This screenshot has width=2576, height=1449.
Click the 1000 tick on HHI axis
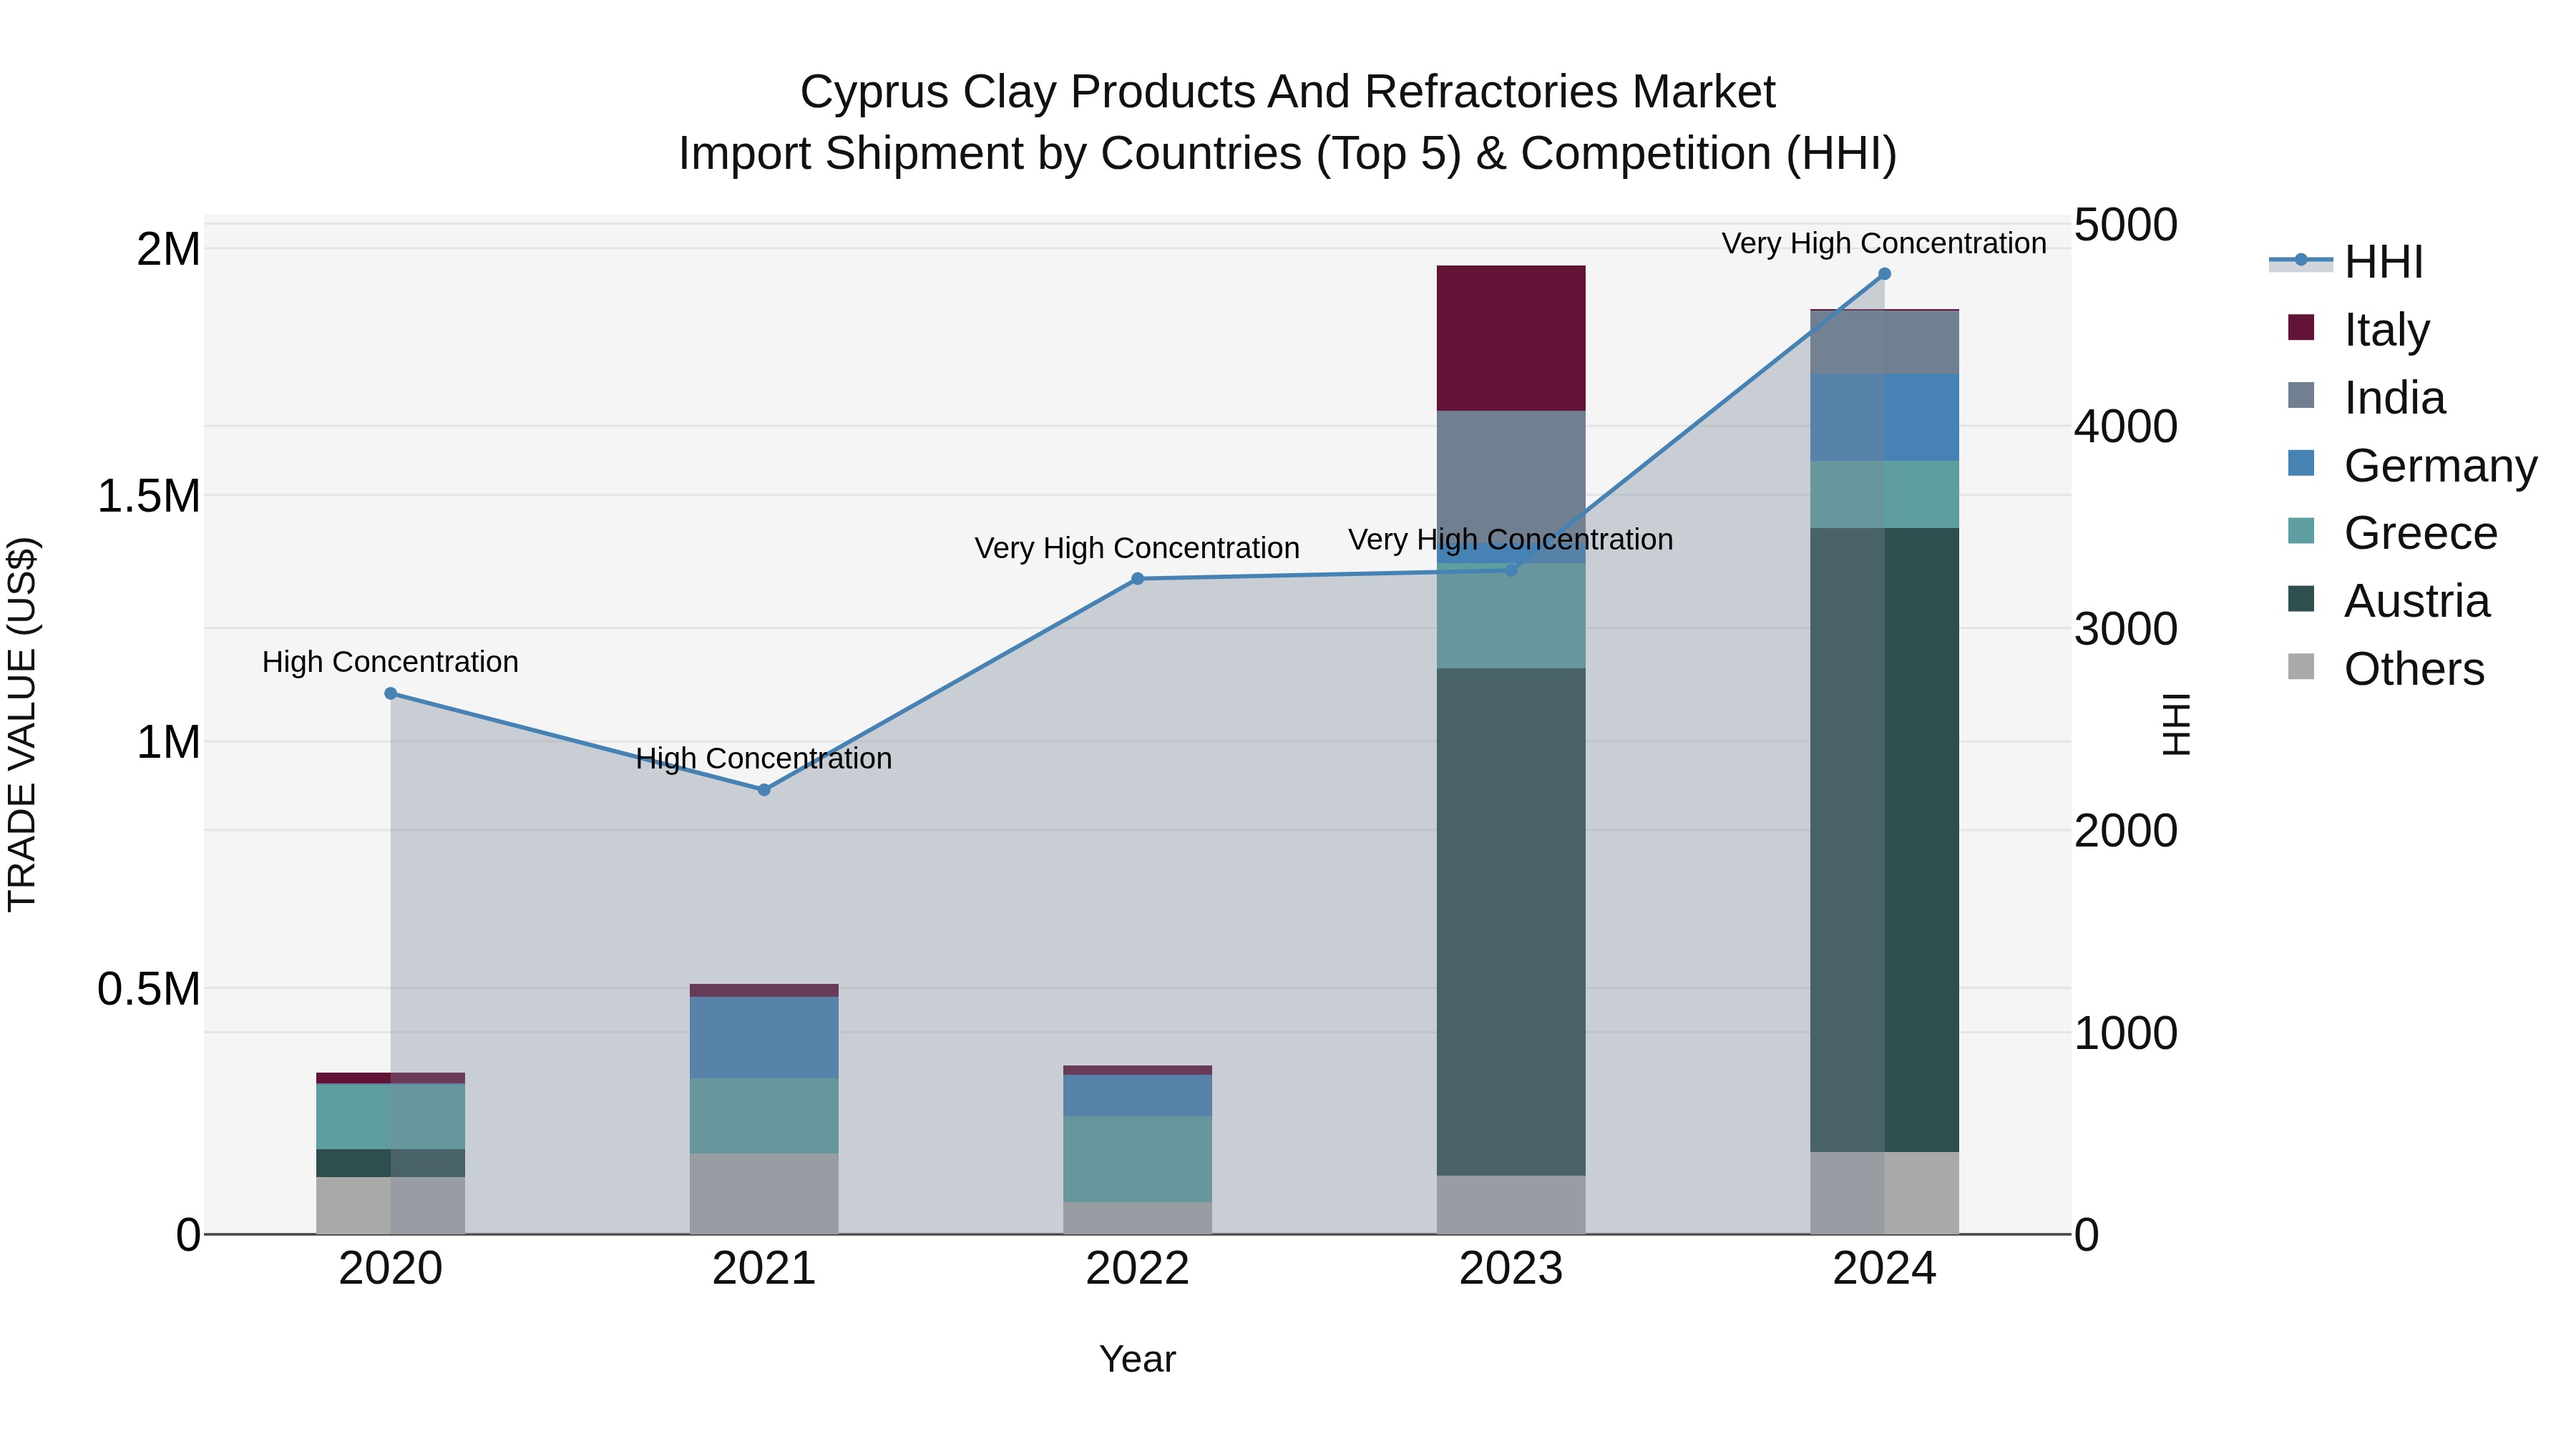coord(2126,1033)
